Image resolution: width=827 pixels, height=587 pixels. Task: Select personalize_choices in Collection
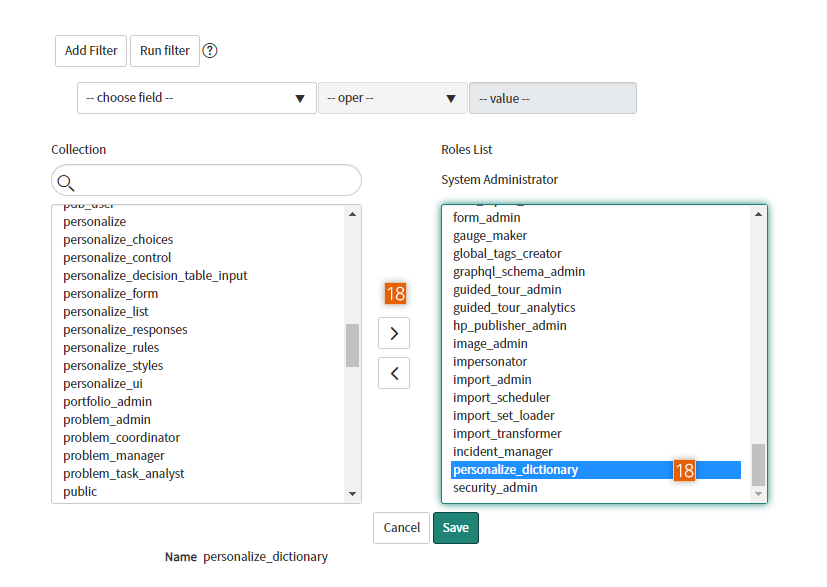[x=118, y=239]
